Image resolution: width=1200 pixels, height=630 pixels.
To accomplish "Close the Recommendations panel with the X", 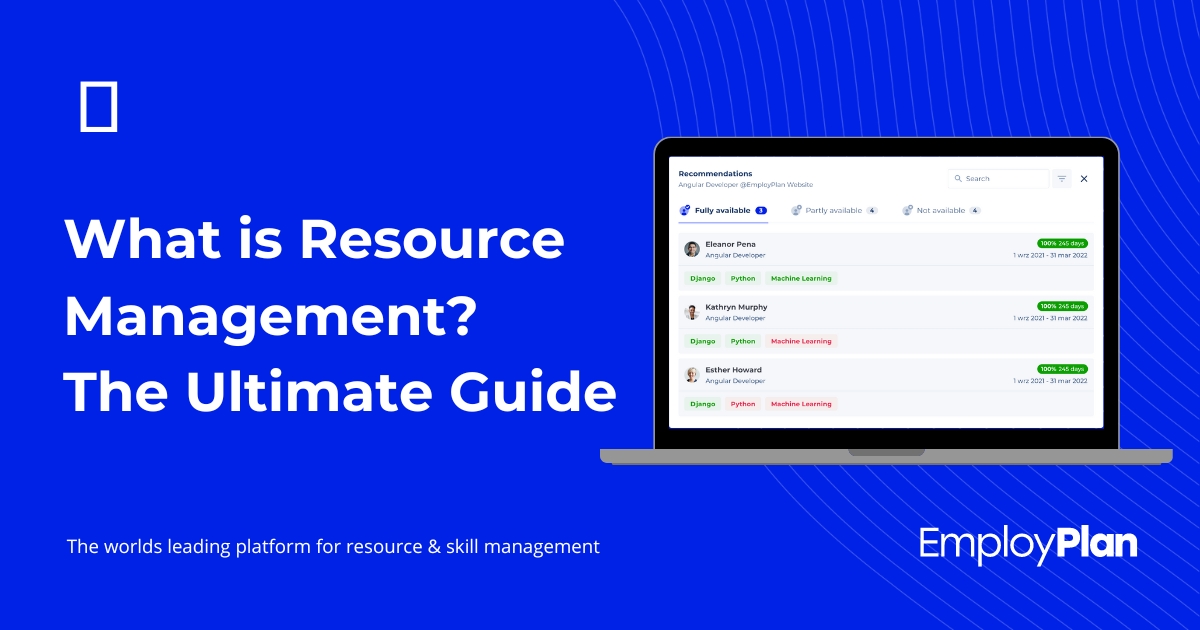I will (x=1084, y=179).
